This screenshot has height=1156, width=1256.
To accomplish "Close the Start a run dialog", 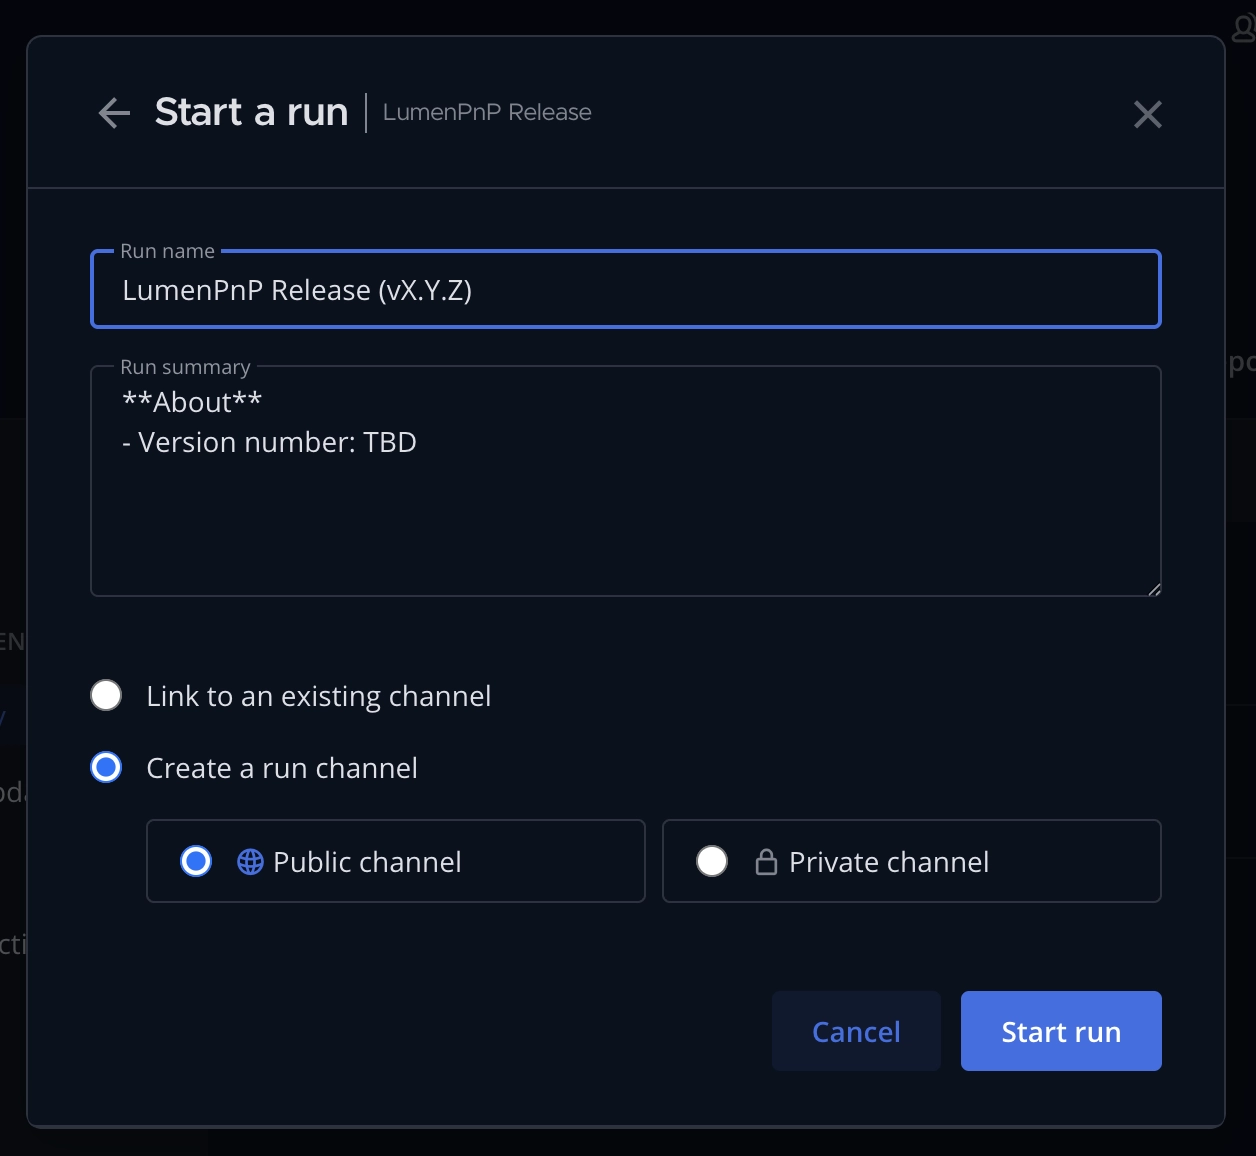I will coord(1147,114).
